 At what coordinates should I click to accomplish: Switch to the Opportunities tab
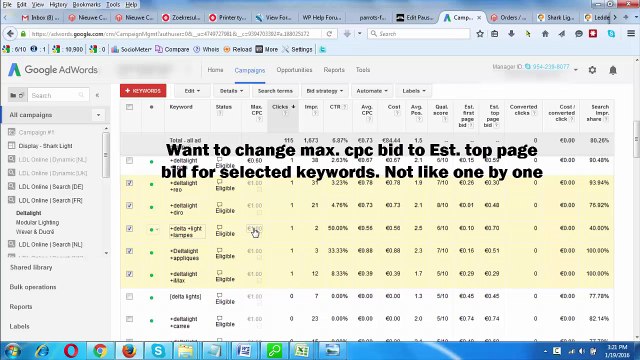(294, 70)
